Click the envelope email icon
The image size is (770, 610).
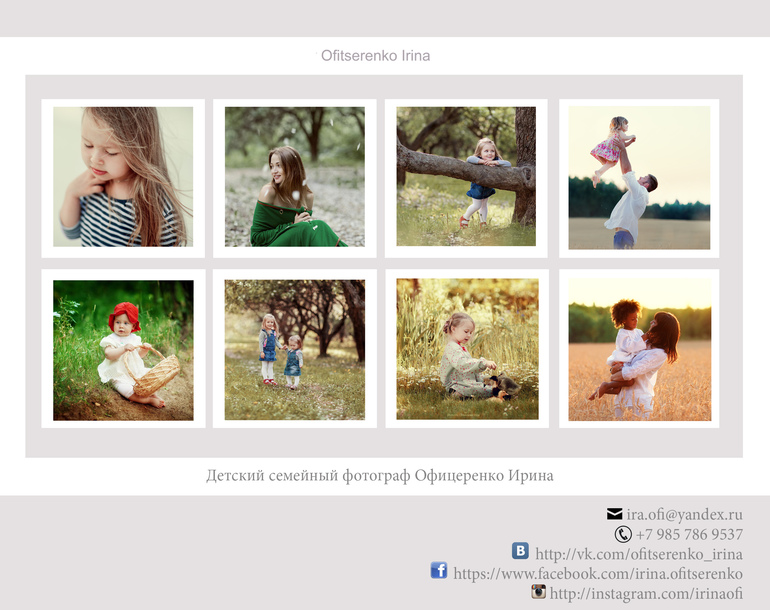(x=614, y=514)
